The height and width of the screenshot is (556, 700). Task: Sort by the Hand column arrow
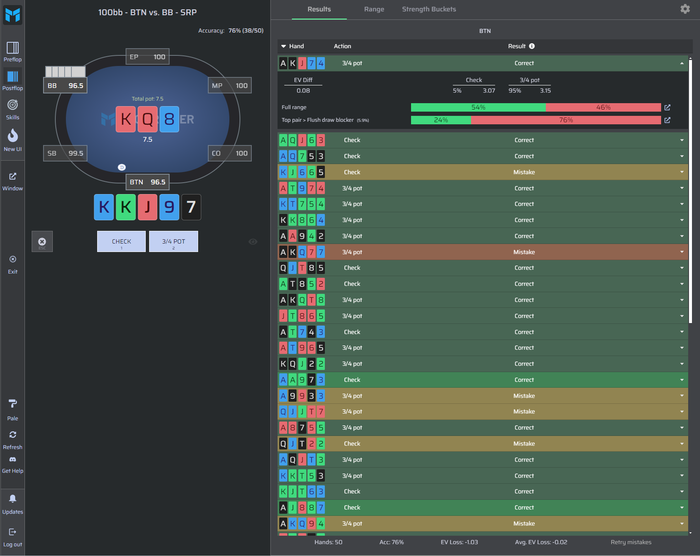tap(283, 46)
